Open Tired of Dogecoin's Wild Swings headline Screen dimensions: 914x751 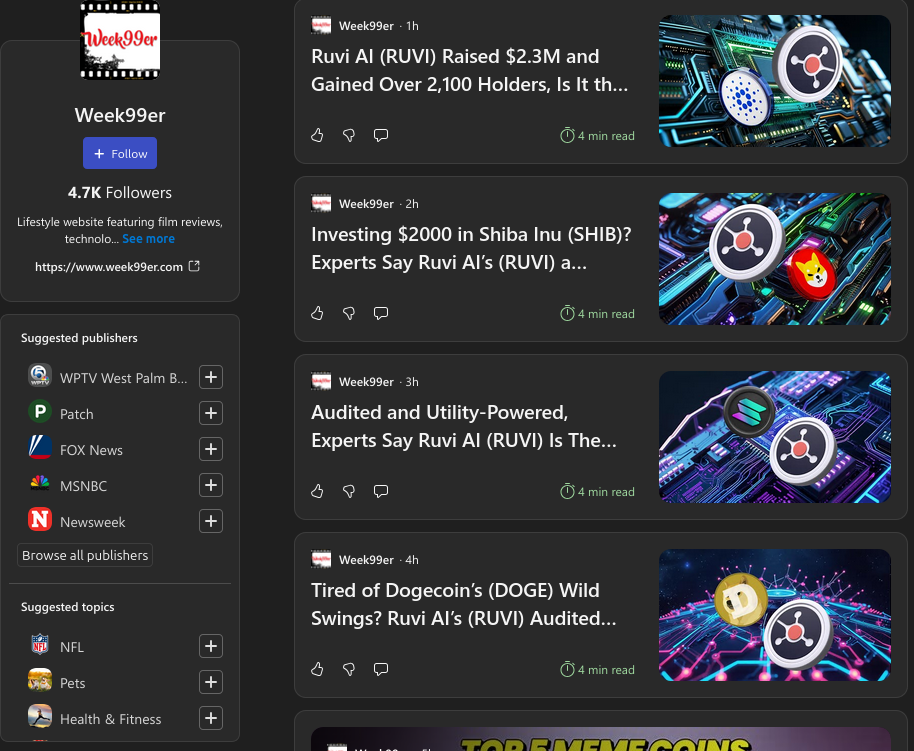coord(464,604)
